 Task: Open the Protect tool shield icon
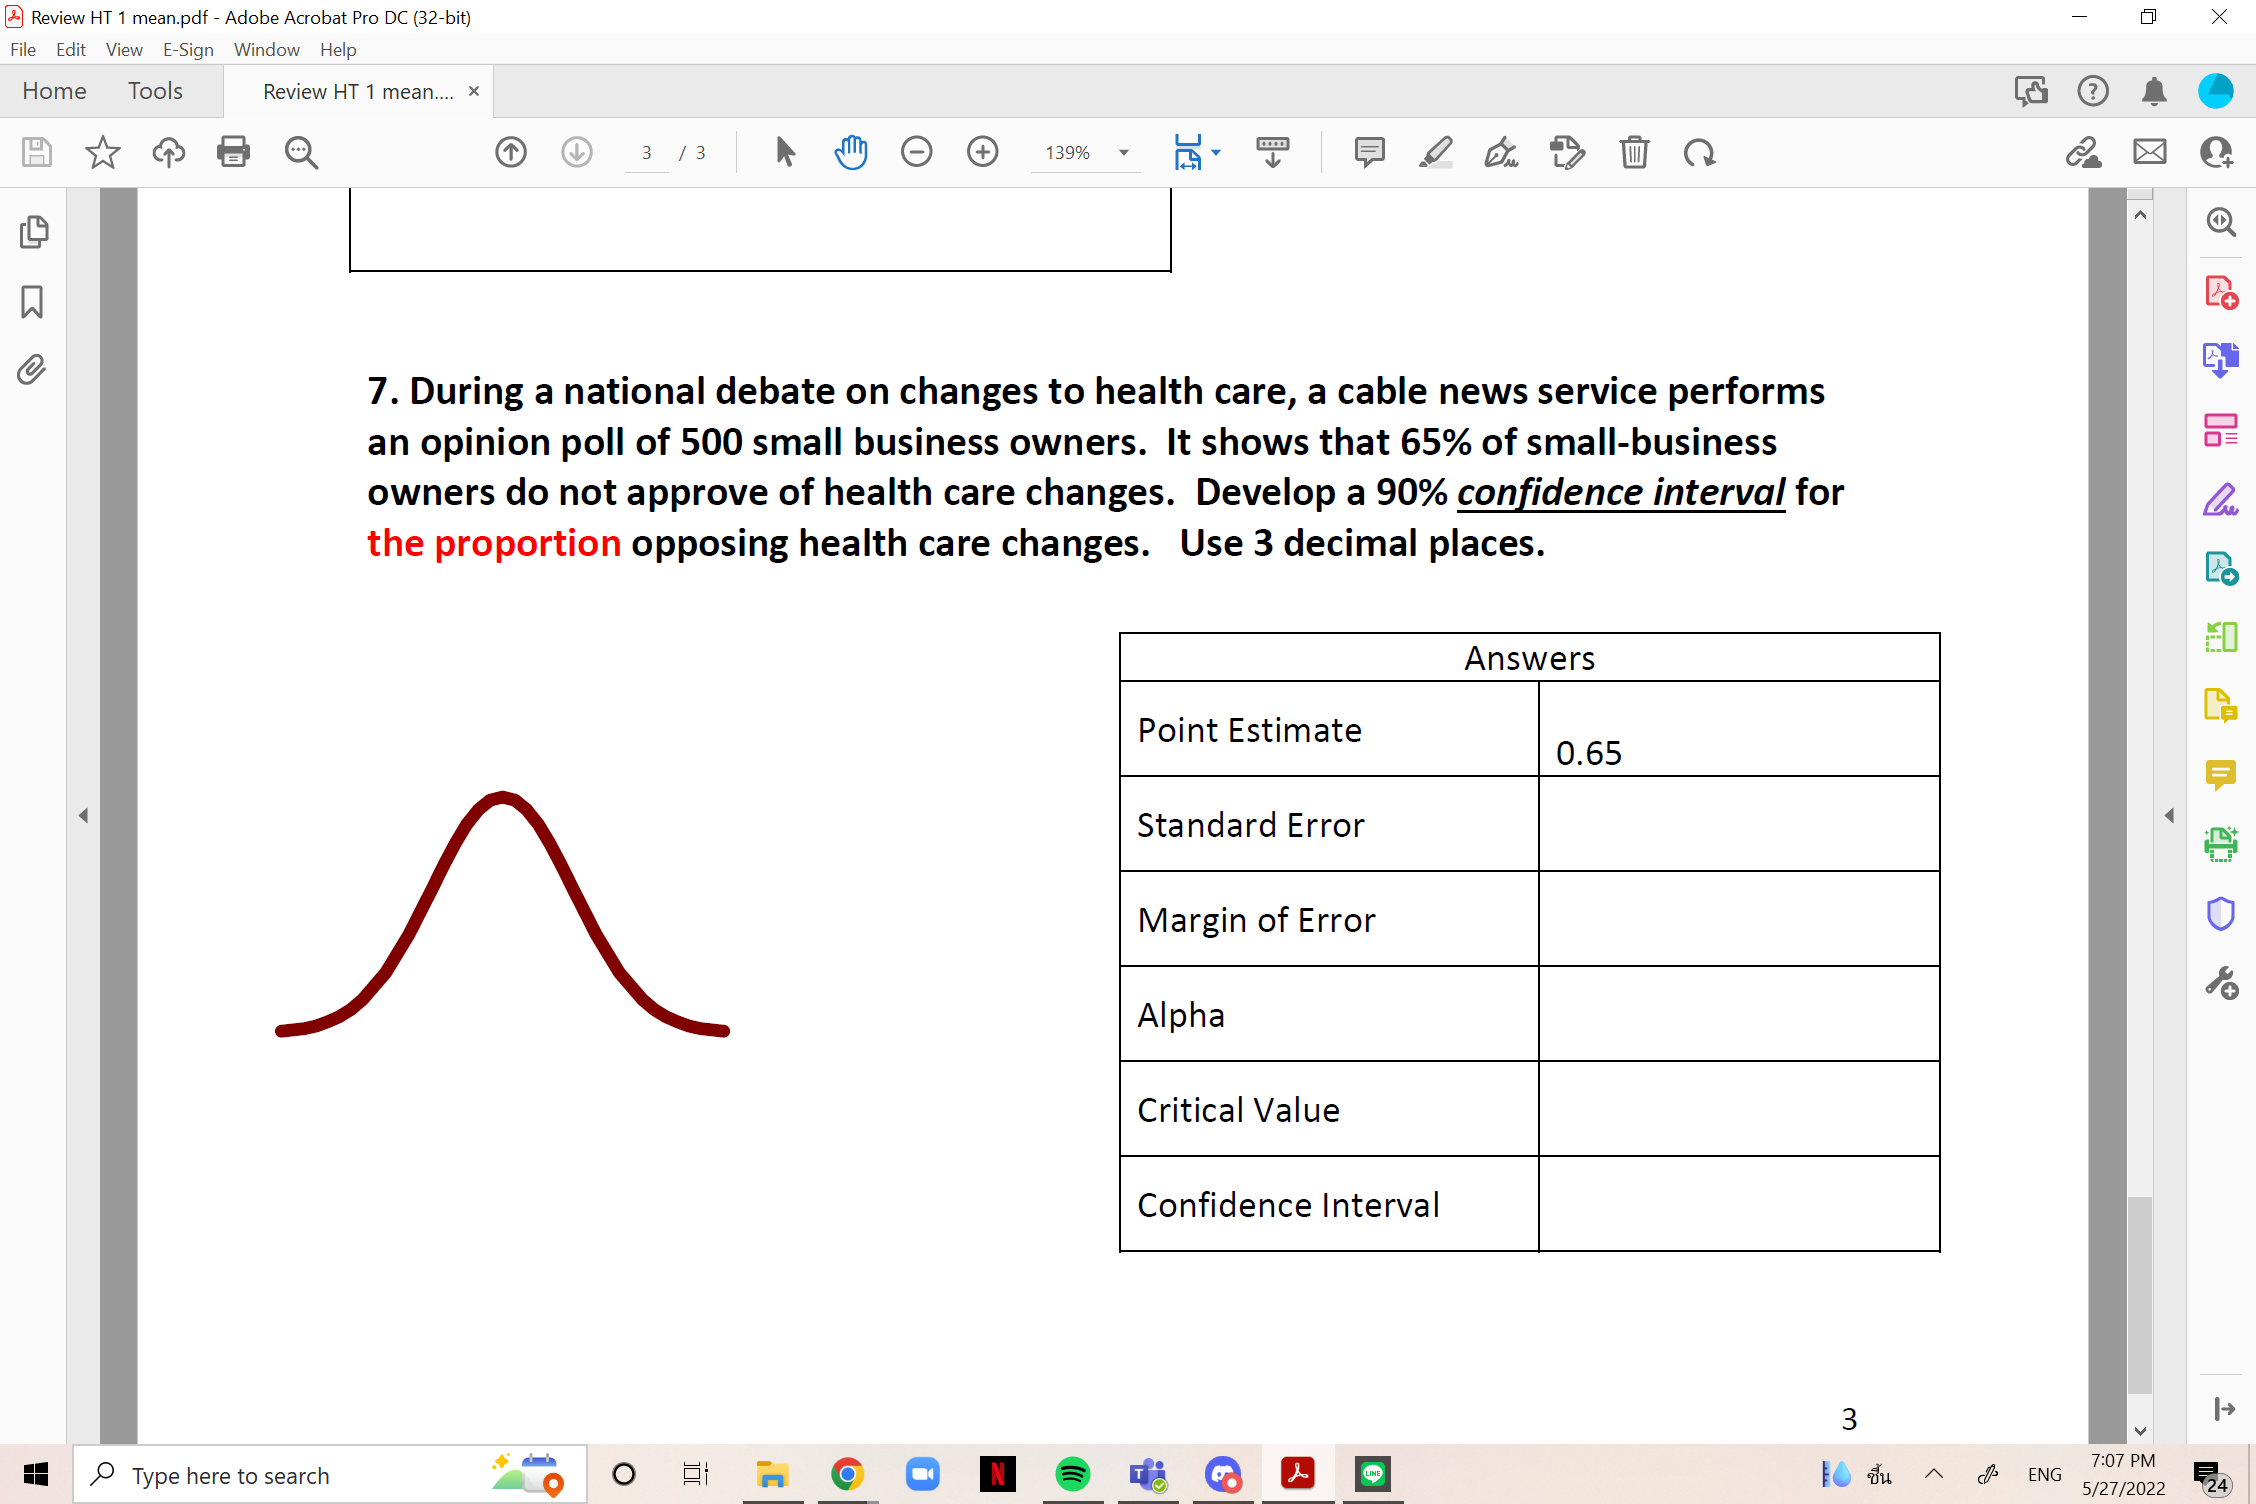coord(2221,912)
